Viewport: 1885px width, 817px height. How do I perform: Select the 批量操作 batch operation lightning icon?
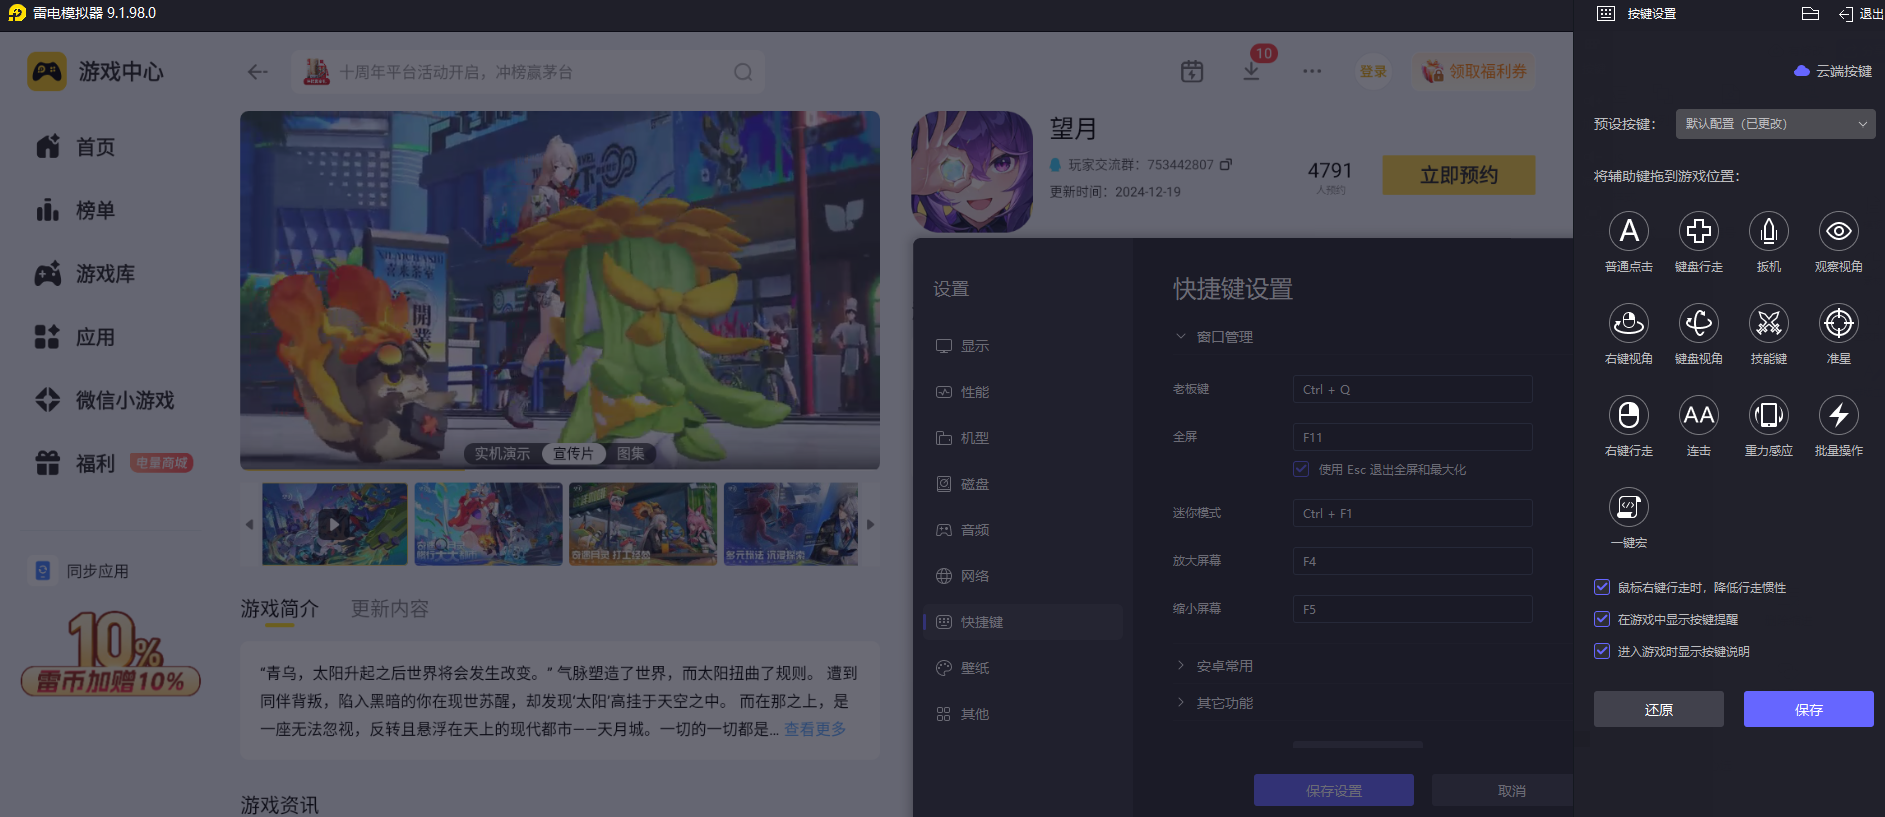tap(1838, 415)
